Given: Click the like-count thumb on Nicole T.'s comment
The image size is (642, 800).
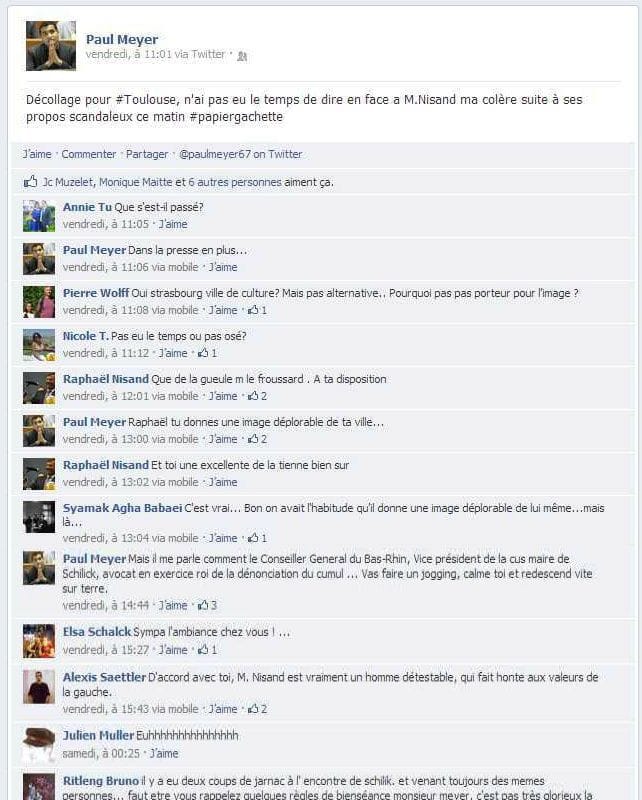Looking at the screenshot, I should [203, 353].
